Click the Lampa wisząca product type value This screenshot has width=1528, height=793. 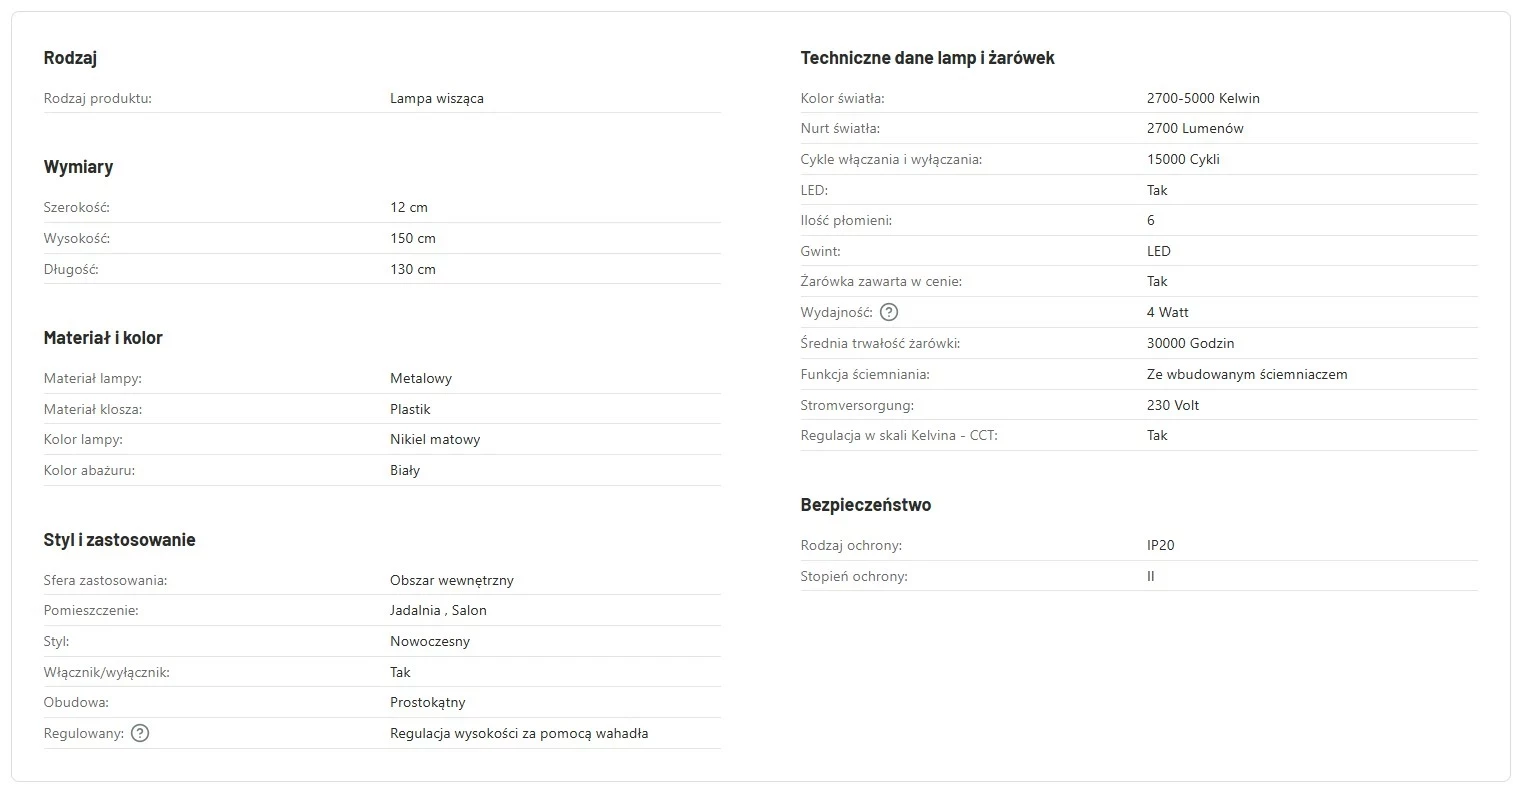point(436,98)
